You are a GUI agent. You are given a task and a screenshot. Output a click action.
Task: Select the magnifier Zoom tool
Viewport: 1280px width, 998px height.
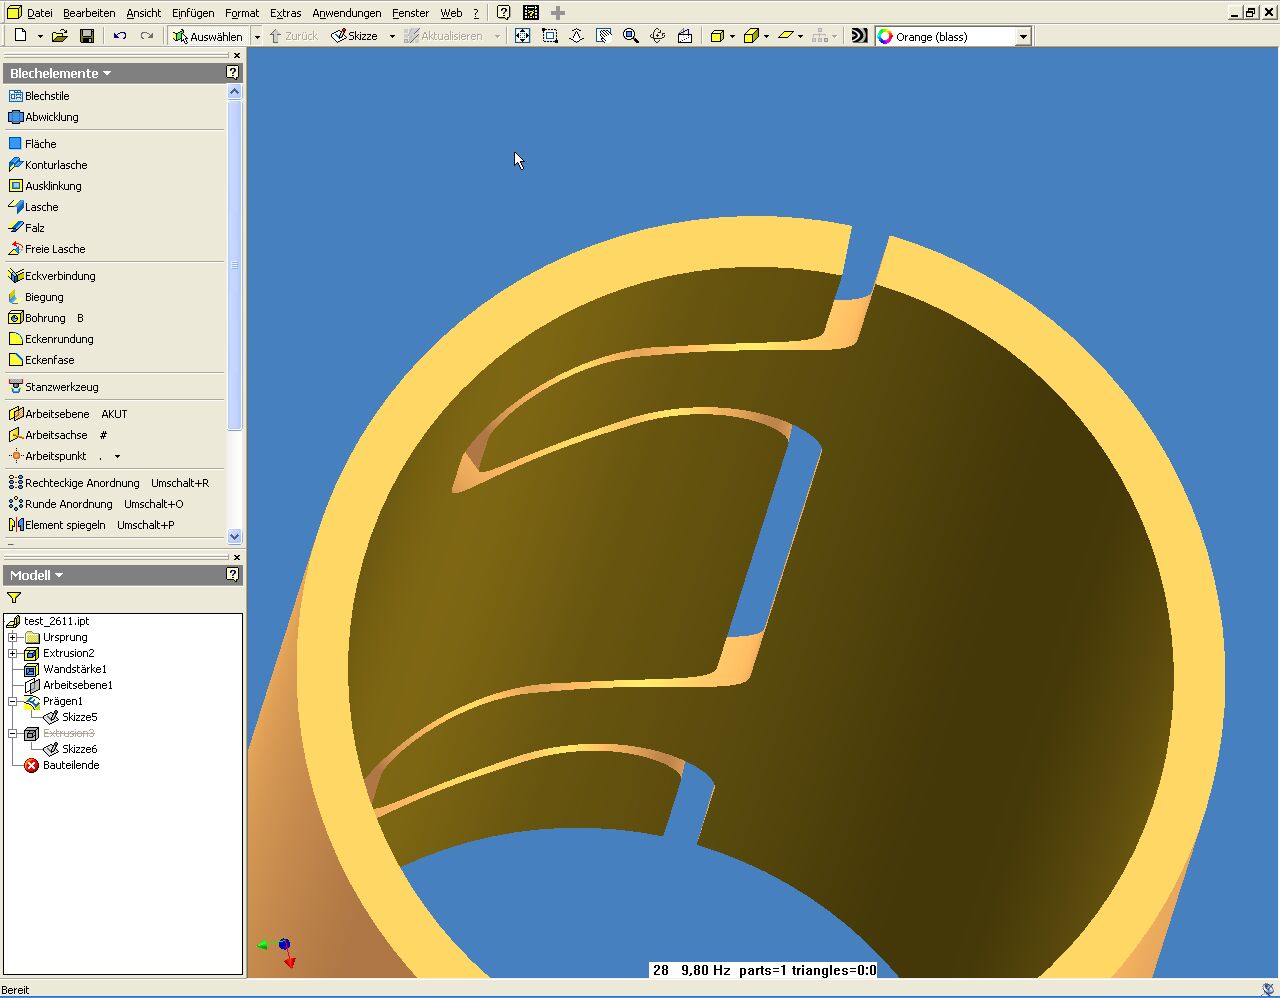631,36
